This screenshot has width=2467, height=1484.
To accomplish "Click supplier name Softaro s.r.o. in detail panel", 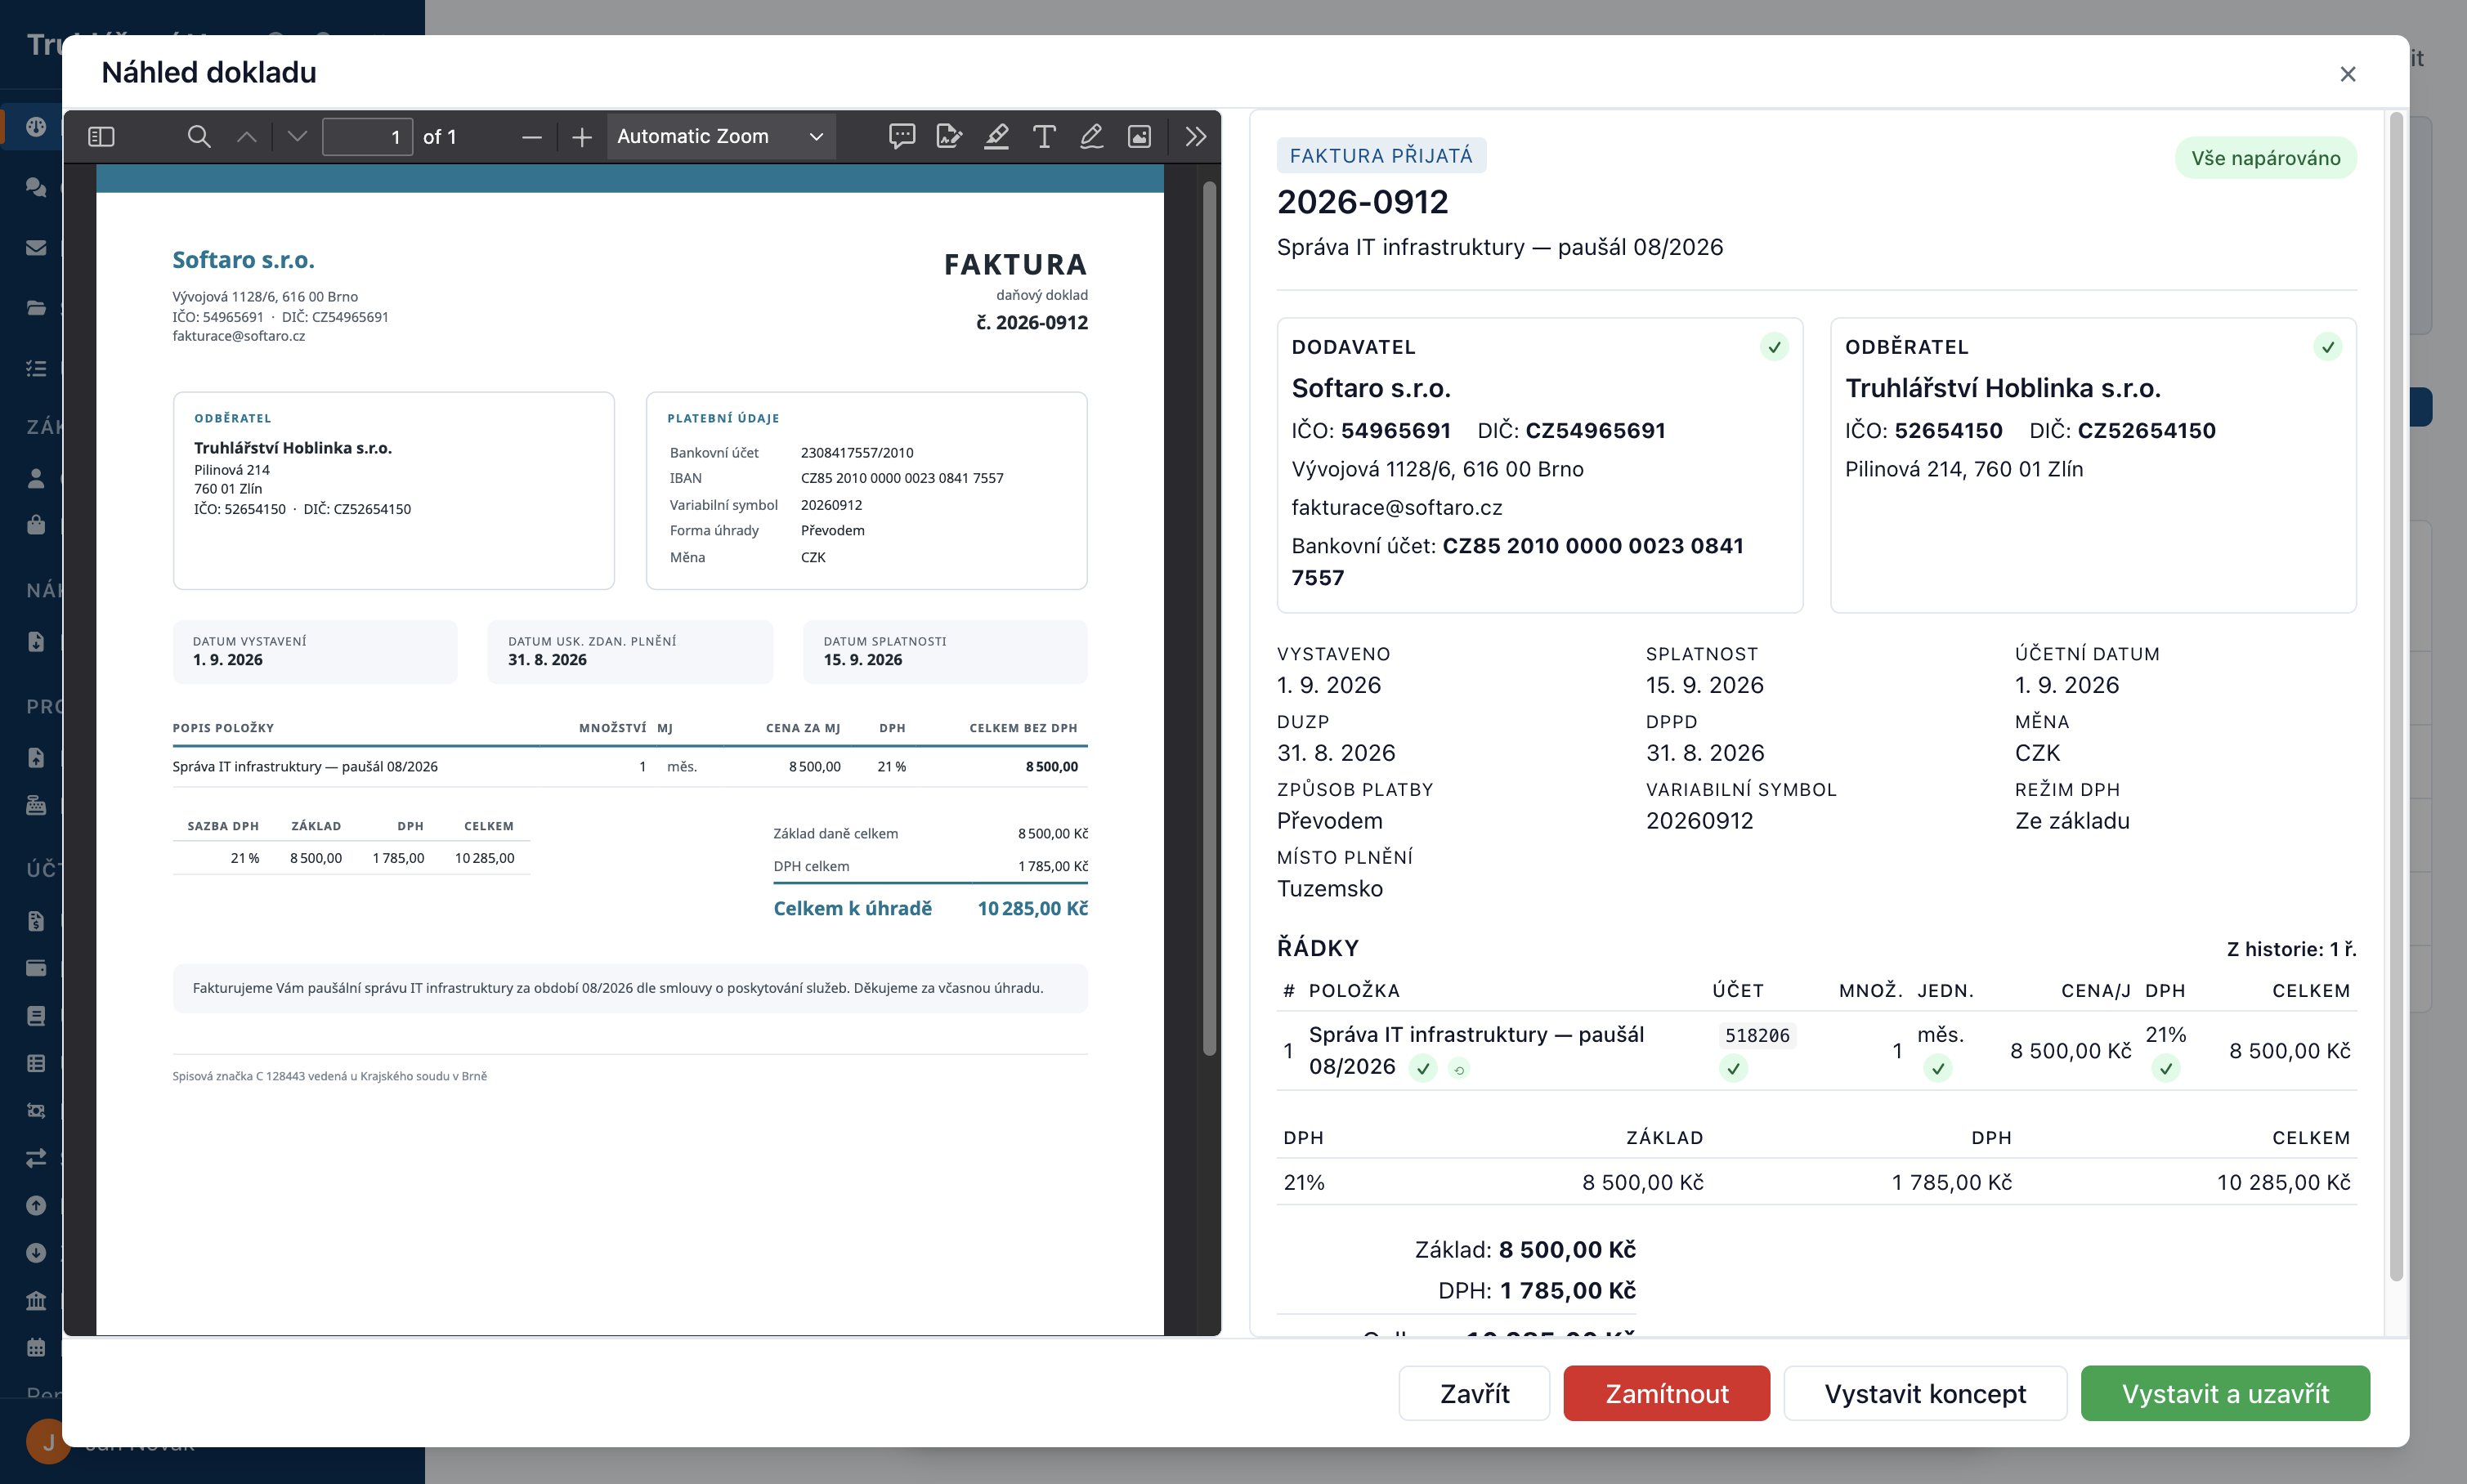I will pos(1370,388).
